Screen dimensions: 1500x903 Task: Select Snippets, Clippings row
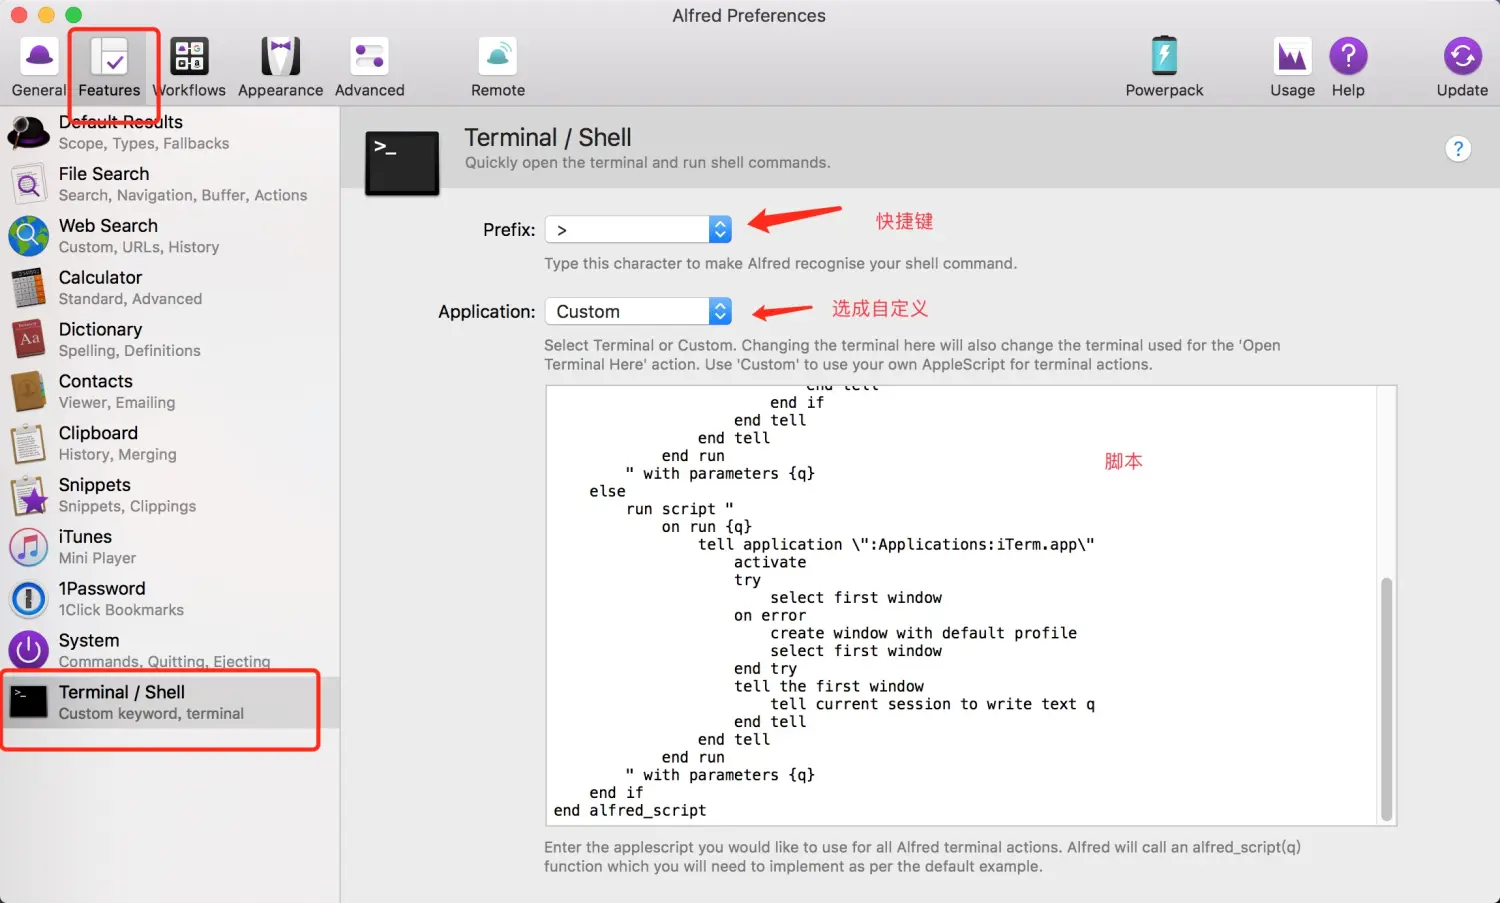[170, 496]
